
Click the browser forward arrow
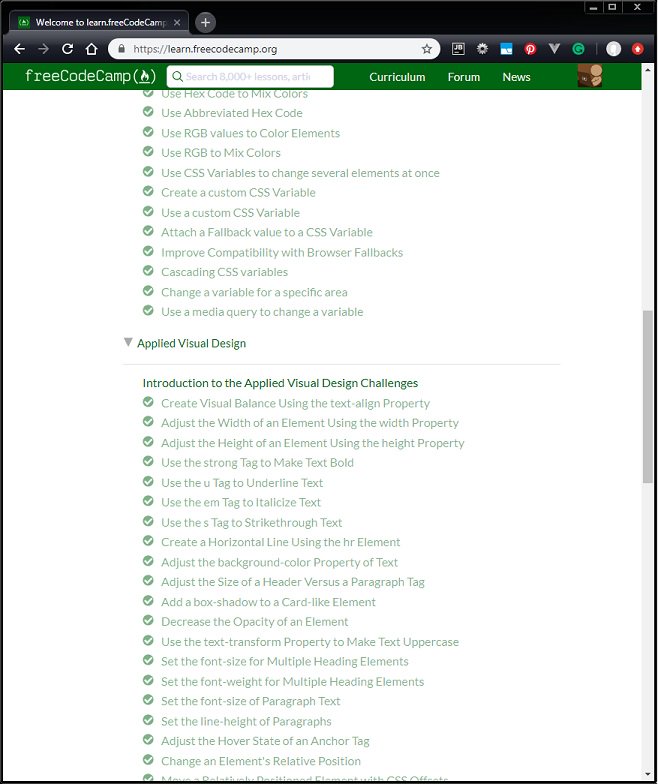[x=44, y=49]
